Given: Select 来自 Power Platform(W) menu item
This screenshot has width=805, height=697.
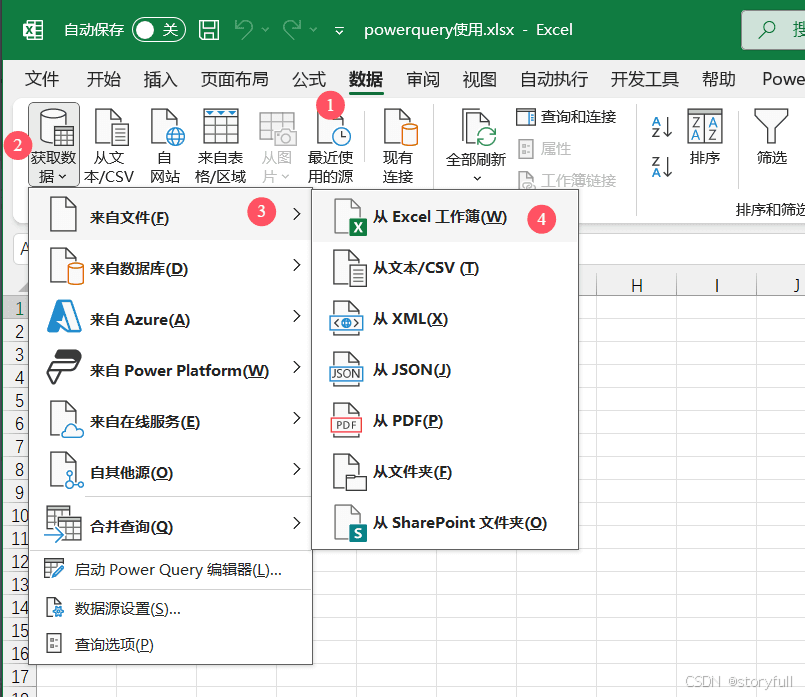Looking at the screenshot, I should (170, 369).
